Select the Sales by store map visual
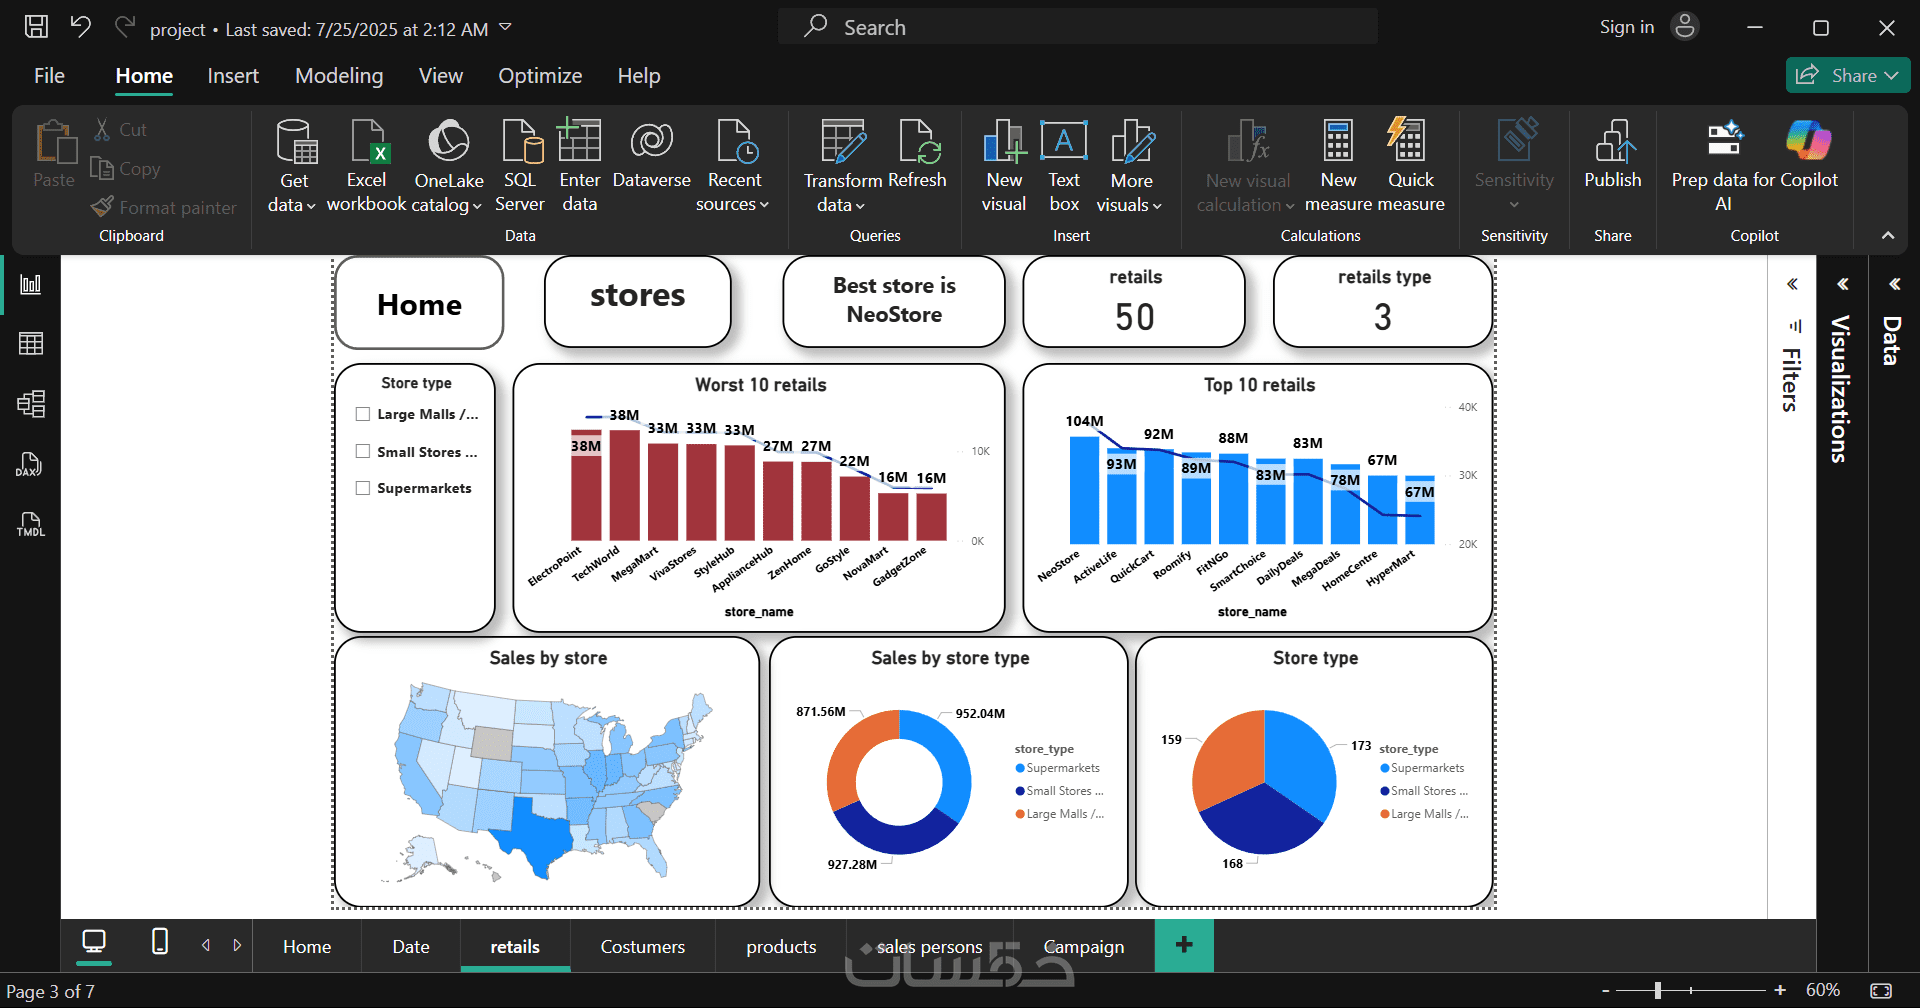 click(547, 772)
